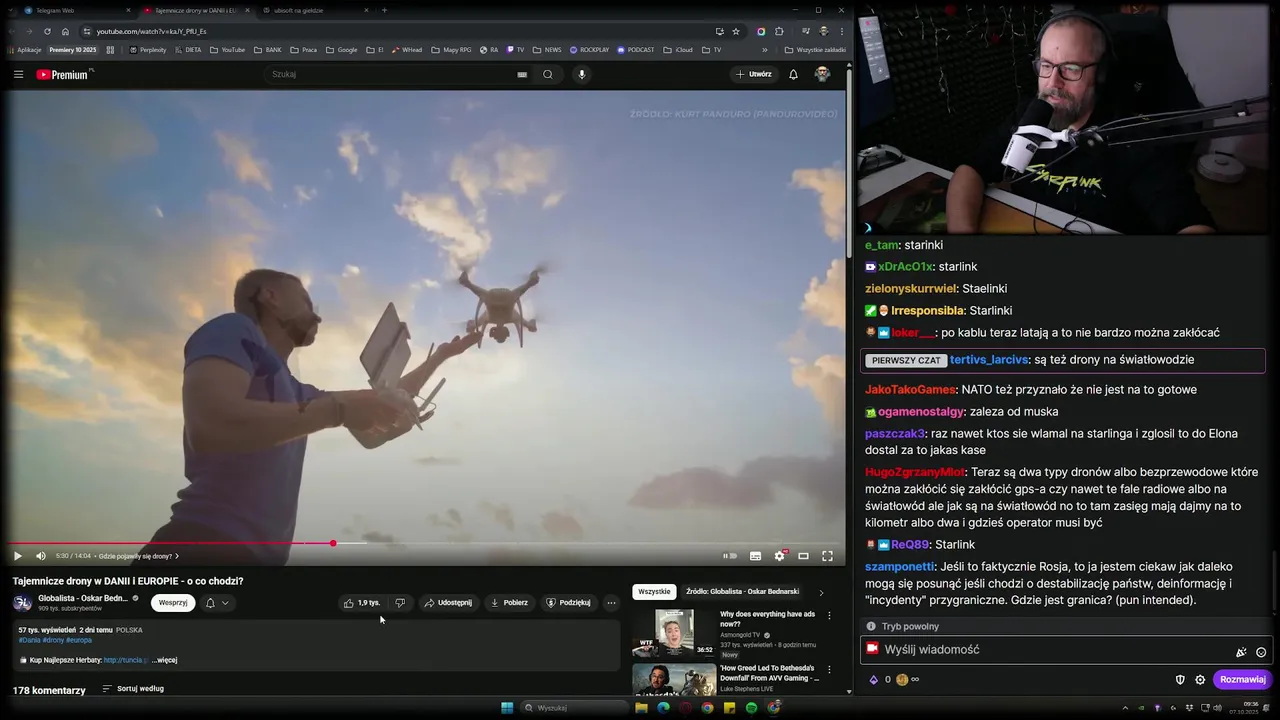Open Globalista channel avatar
The image size is (1280, 720).
tap(22, 603)
